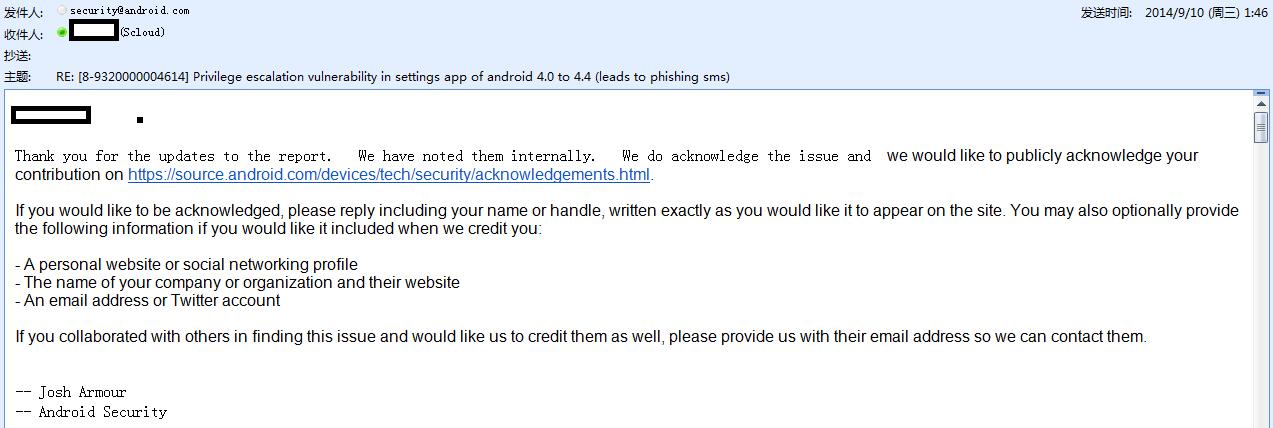Click the 'personal website or social networking profile' line

[186, 265]
